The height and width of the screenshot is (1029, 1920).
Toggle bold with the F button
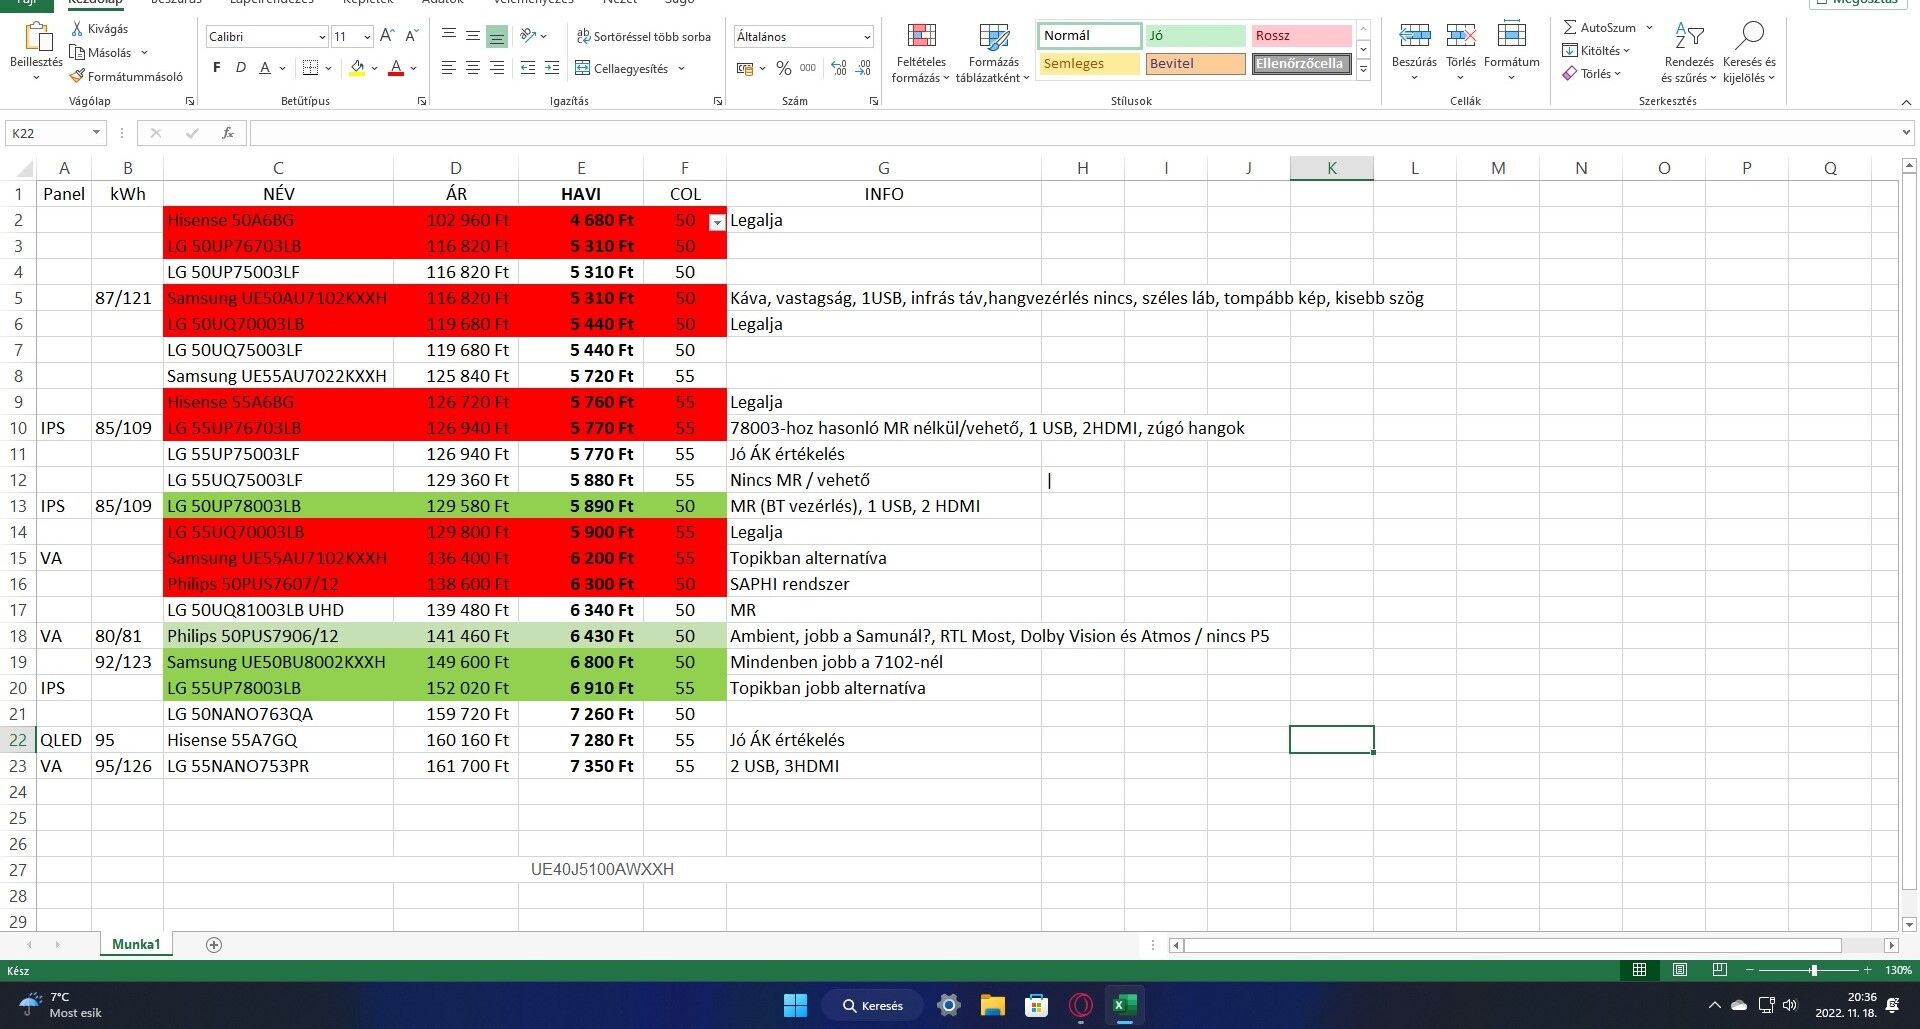[x=217, y=68]
